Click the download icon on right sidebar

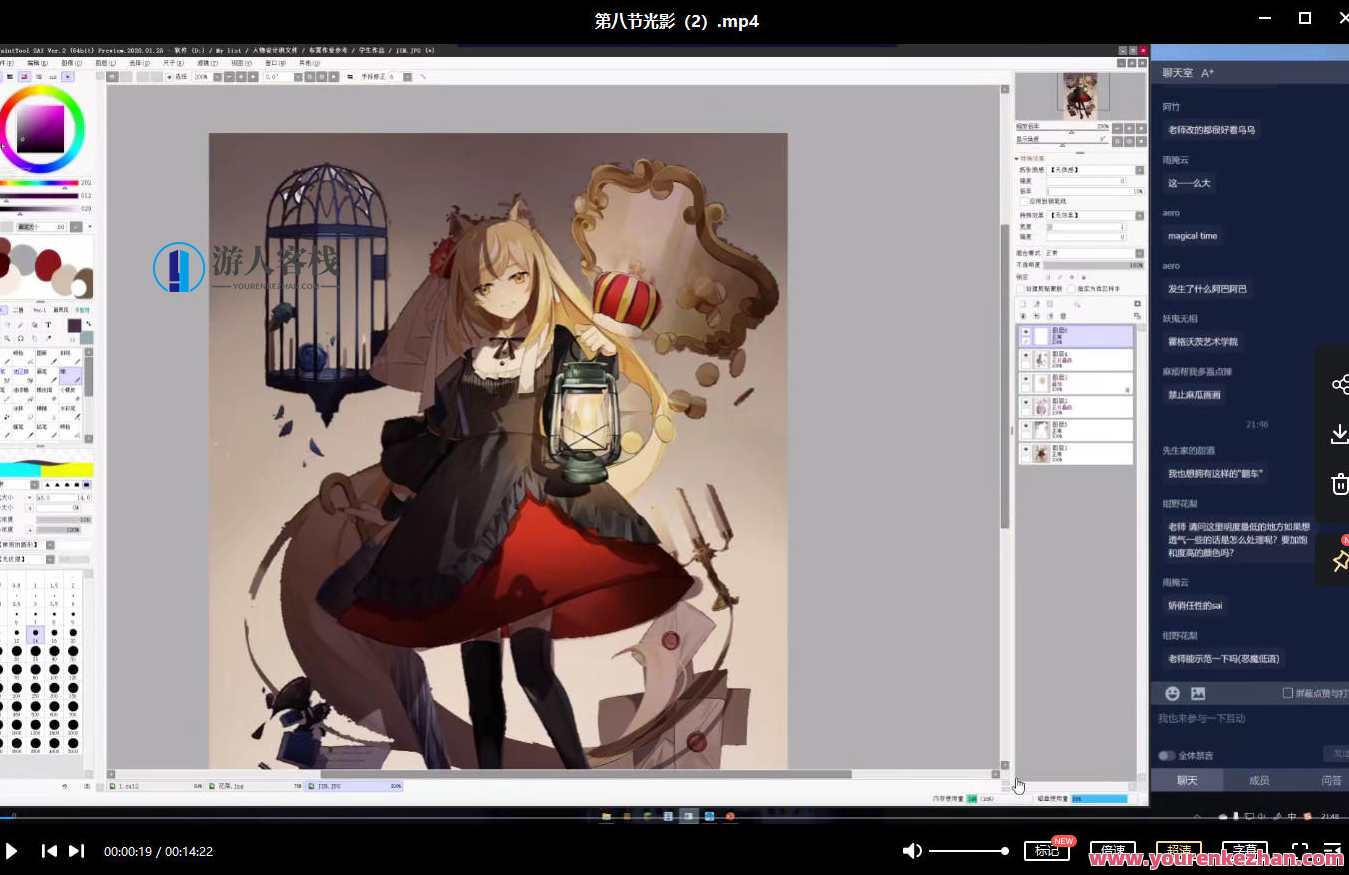pyautogui.click(x=1339, y=434)
